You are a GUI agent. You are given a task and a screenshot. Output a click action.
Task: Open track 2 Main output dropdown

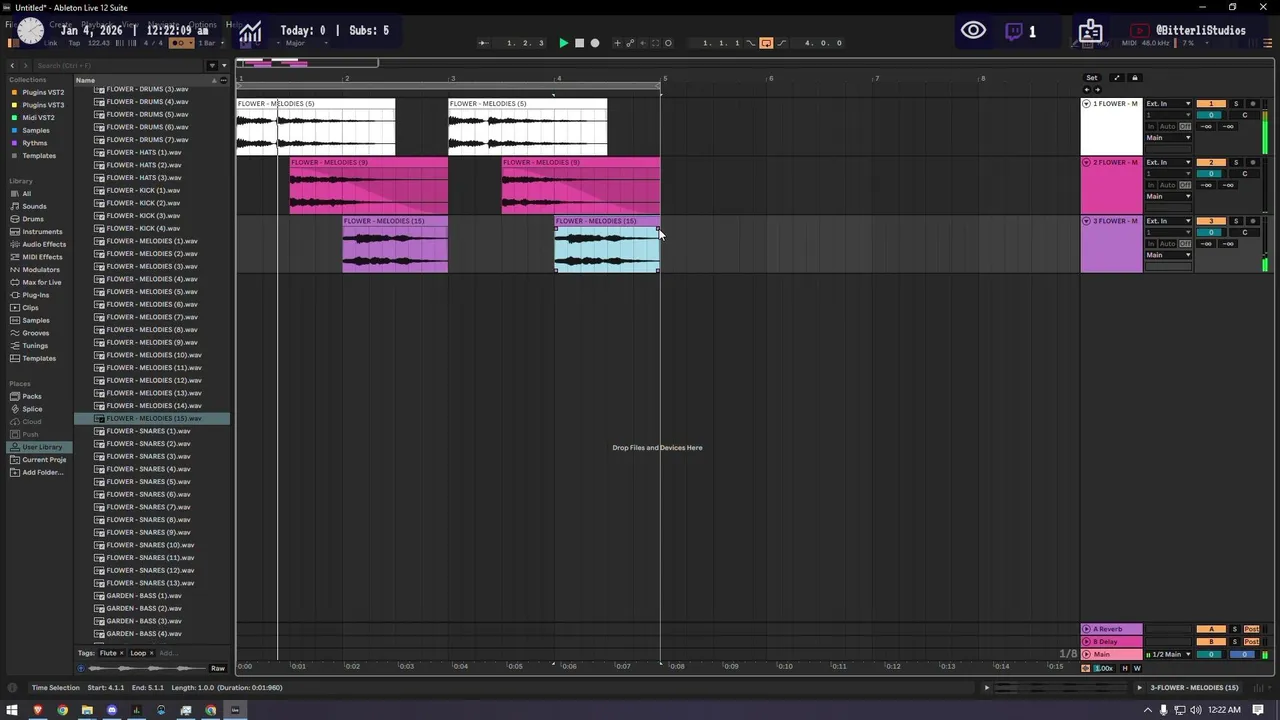pos(1168,196)
